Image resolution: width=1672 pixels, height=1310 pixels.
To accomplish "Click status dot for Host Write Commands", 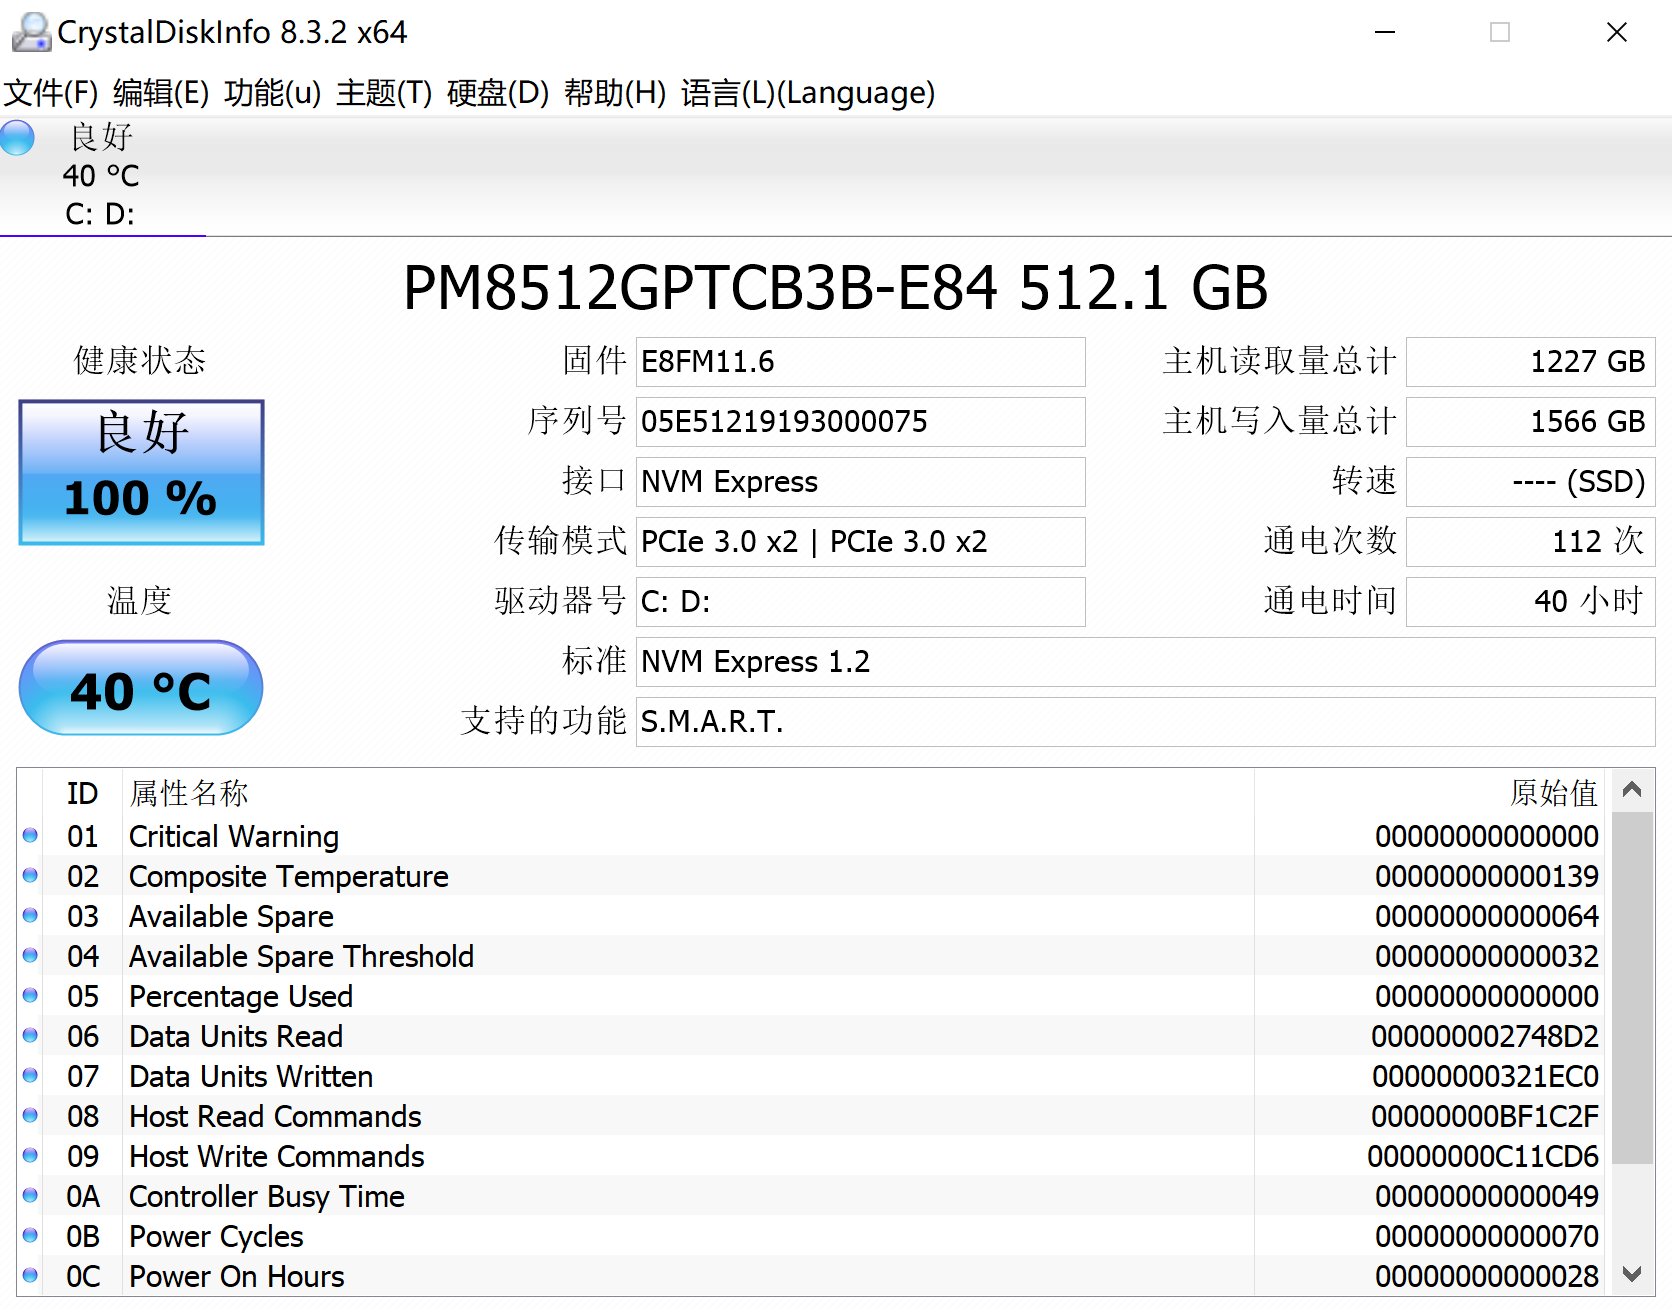I will [x=30, y=1155].
